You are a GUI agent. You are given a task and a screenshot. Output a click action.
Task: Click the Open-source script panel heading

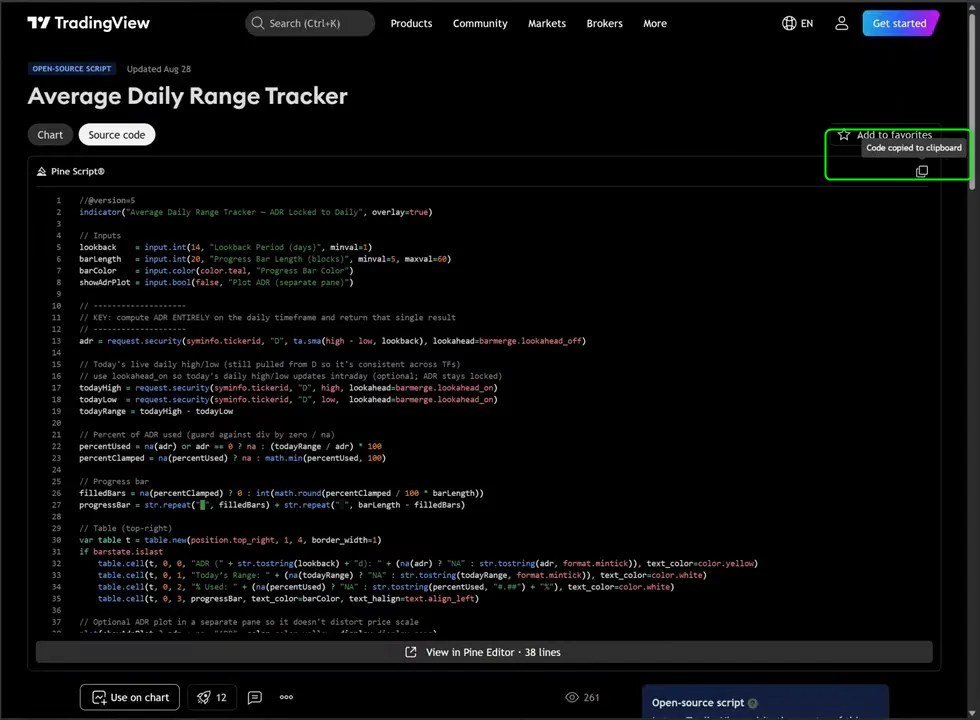click(698, 703)
